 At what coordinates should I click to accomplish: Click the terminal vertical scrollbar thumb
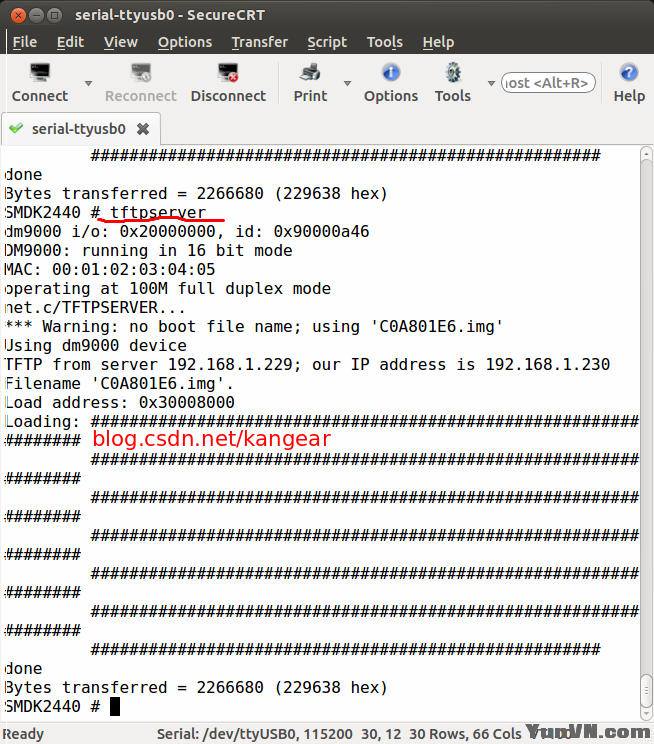(646, 690)
